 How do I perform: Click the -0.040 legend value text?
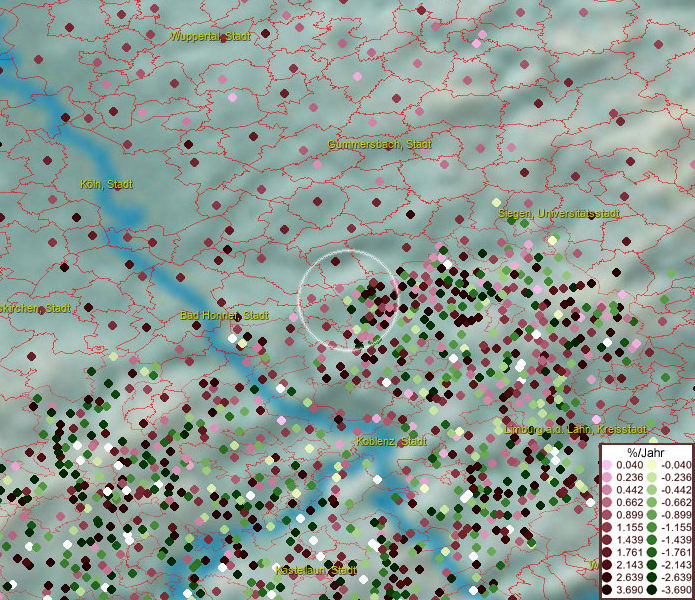676,465
